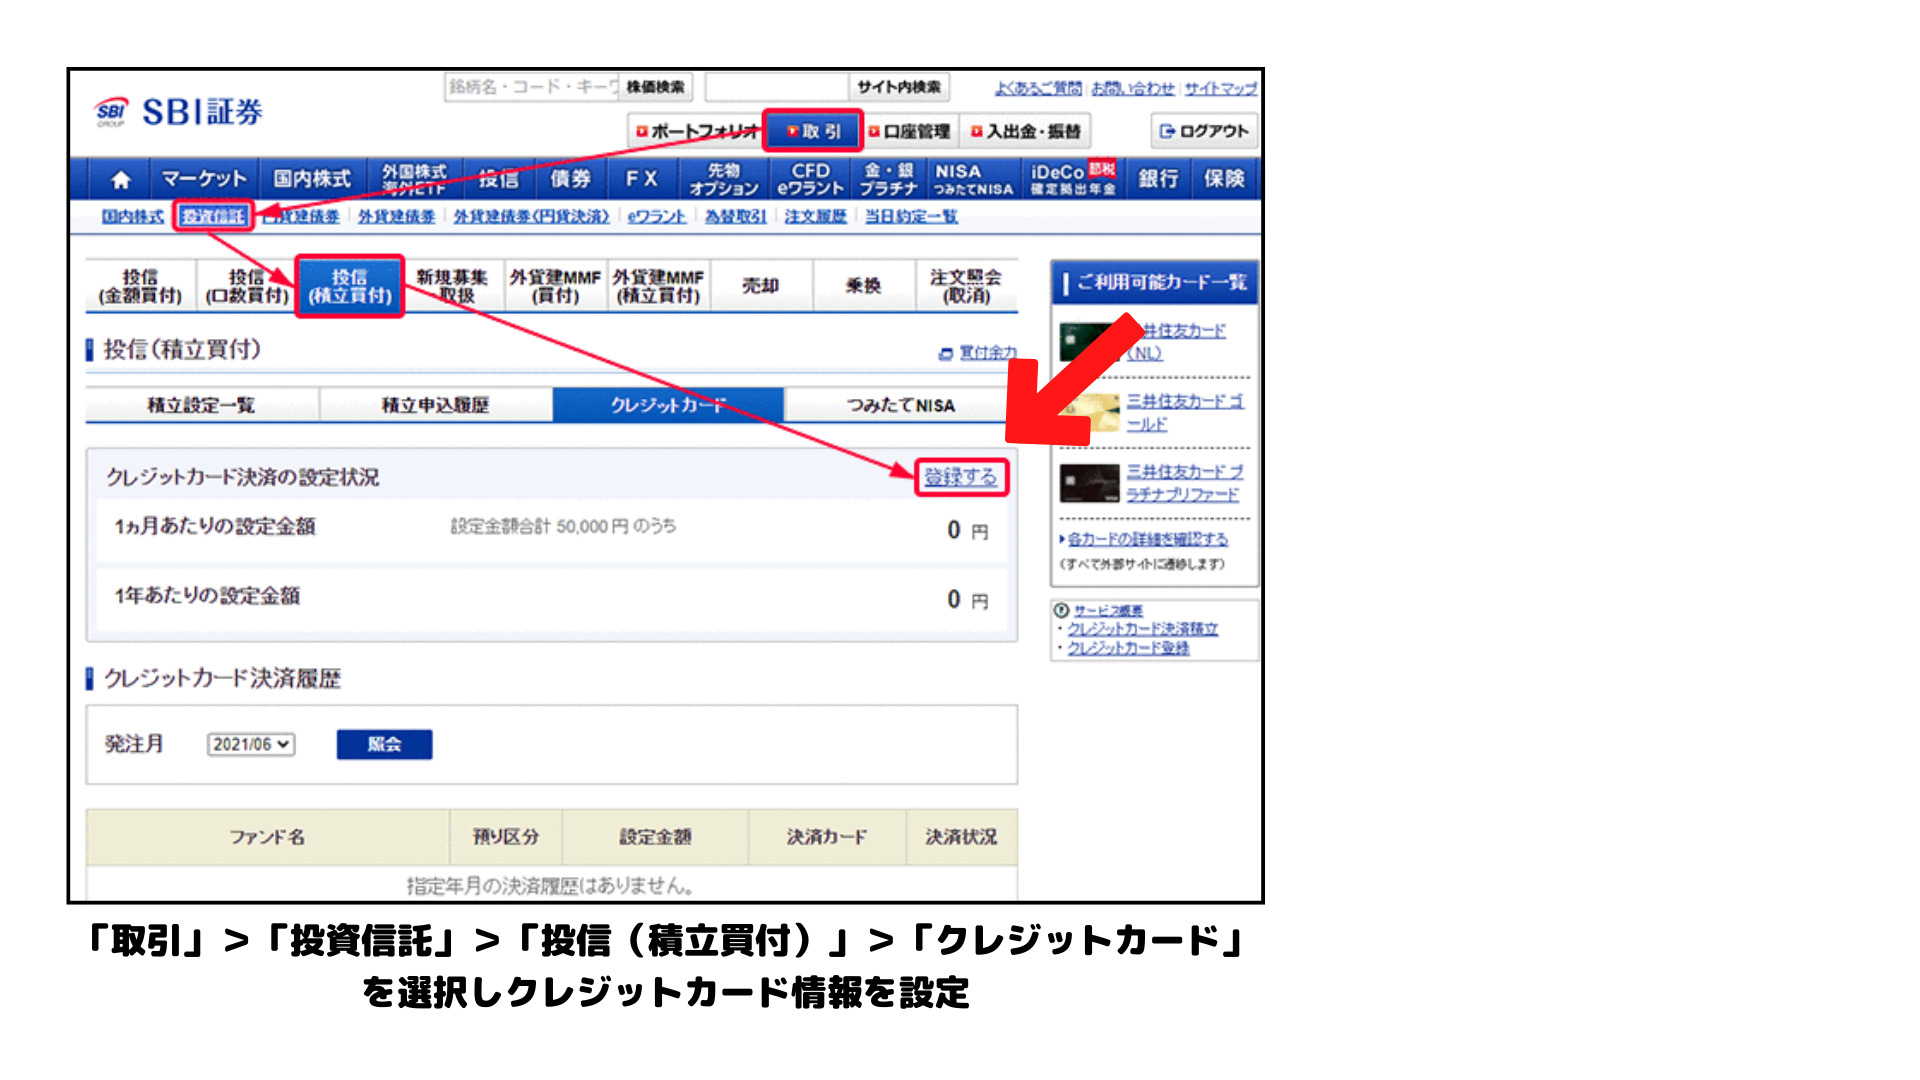Screen dimensions: 1920x1080
Task: Switch to 売却 tab
Action: click(x=760, y=286)
